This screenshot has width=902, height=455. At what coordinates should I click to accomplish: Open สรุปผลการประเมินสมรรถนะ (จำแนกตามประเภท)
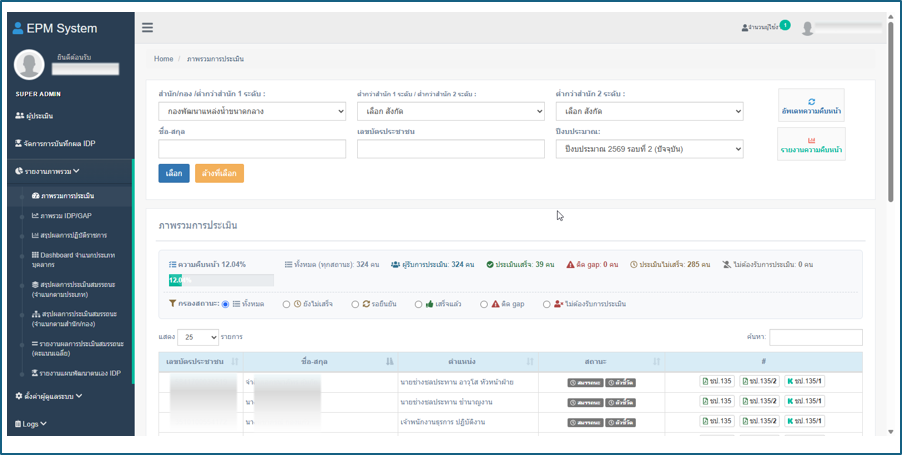click(x=75, y=289)
